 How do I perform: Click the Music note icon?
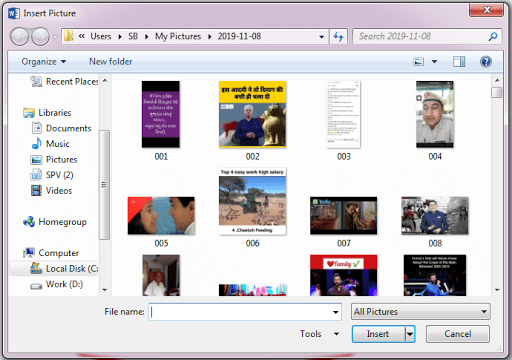(x=36, y=144)
